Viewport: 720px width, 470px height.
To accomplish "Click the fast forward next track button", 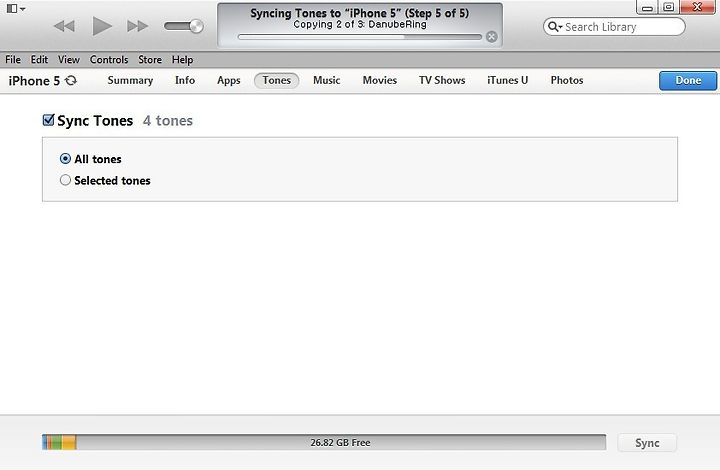I will (137, 26).
